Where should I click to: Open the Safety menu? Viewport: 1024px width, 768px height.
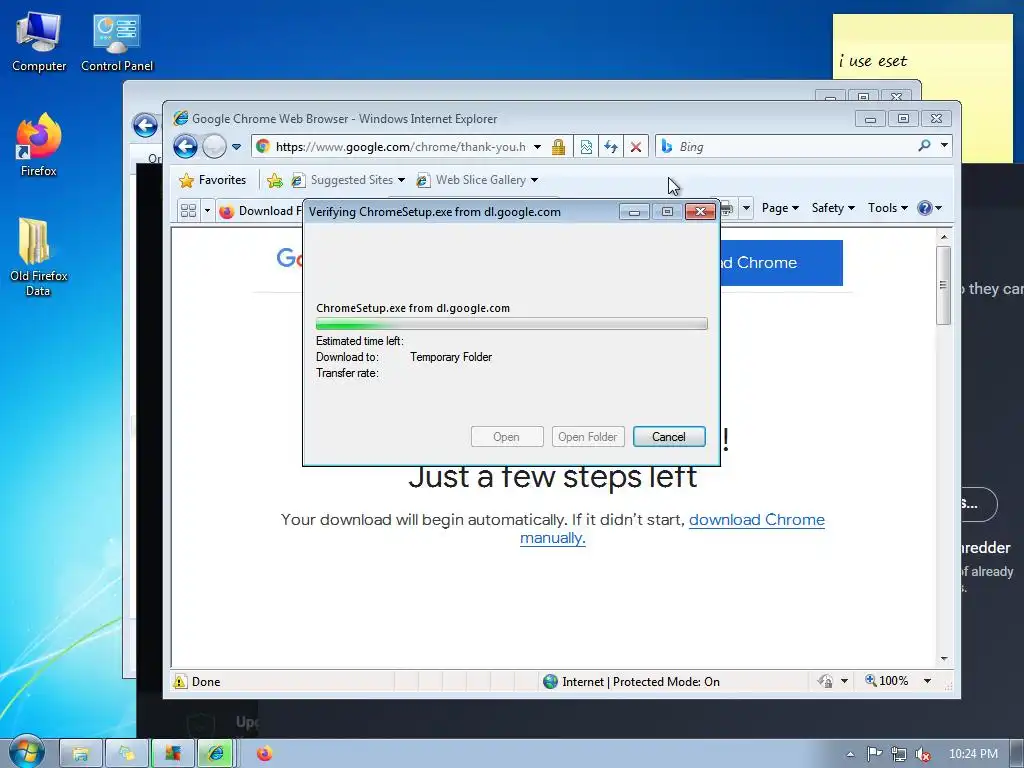[x=833, y=208]
